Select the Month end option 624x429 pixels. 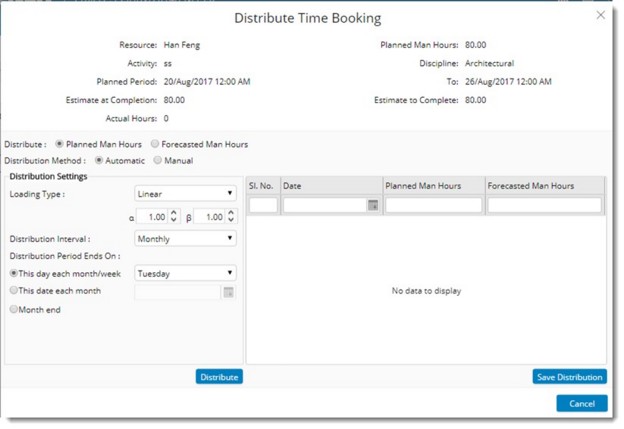point(13,310)
